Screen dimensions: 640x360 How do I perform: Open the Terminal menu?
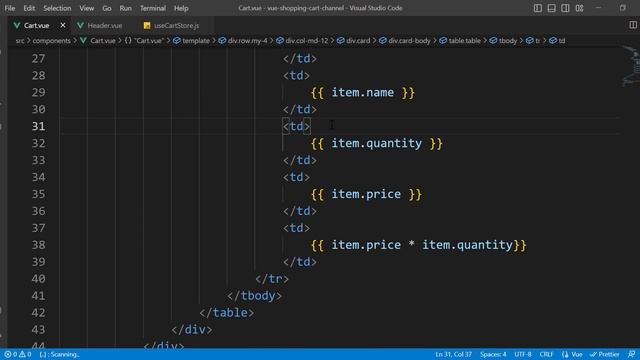click(153, 8)
